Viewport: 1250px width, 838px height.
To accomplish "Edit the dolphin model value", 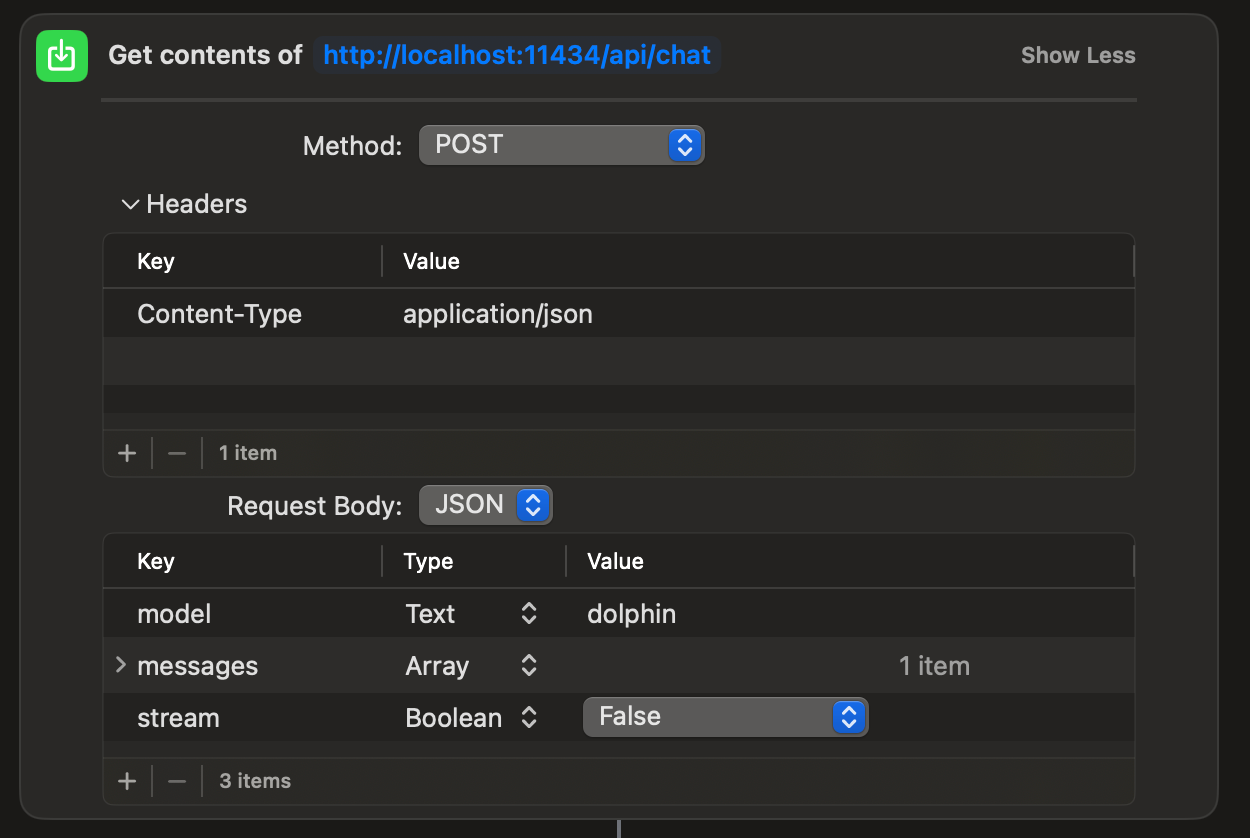I will pyautogui.click(x=631, y=614).
